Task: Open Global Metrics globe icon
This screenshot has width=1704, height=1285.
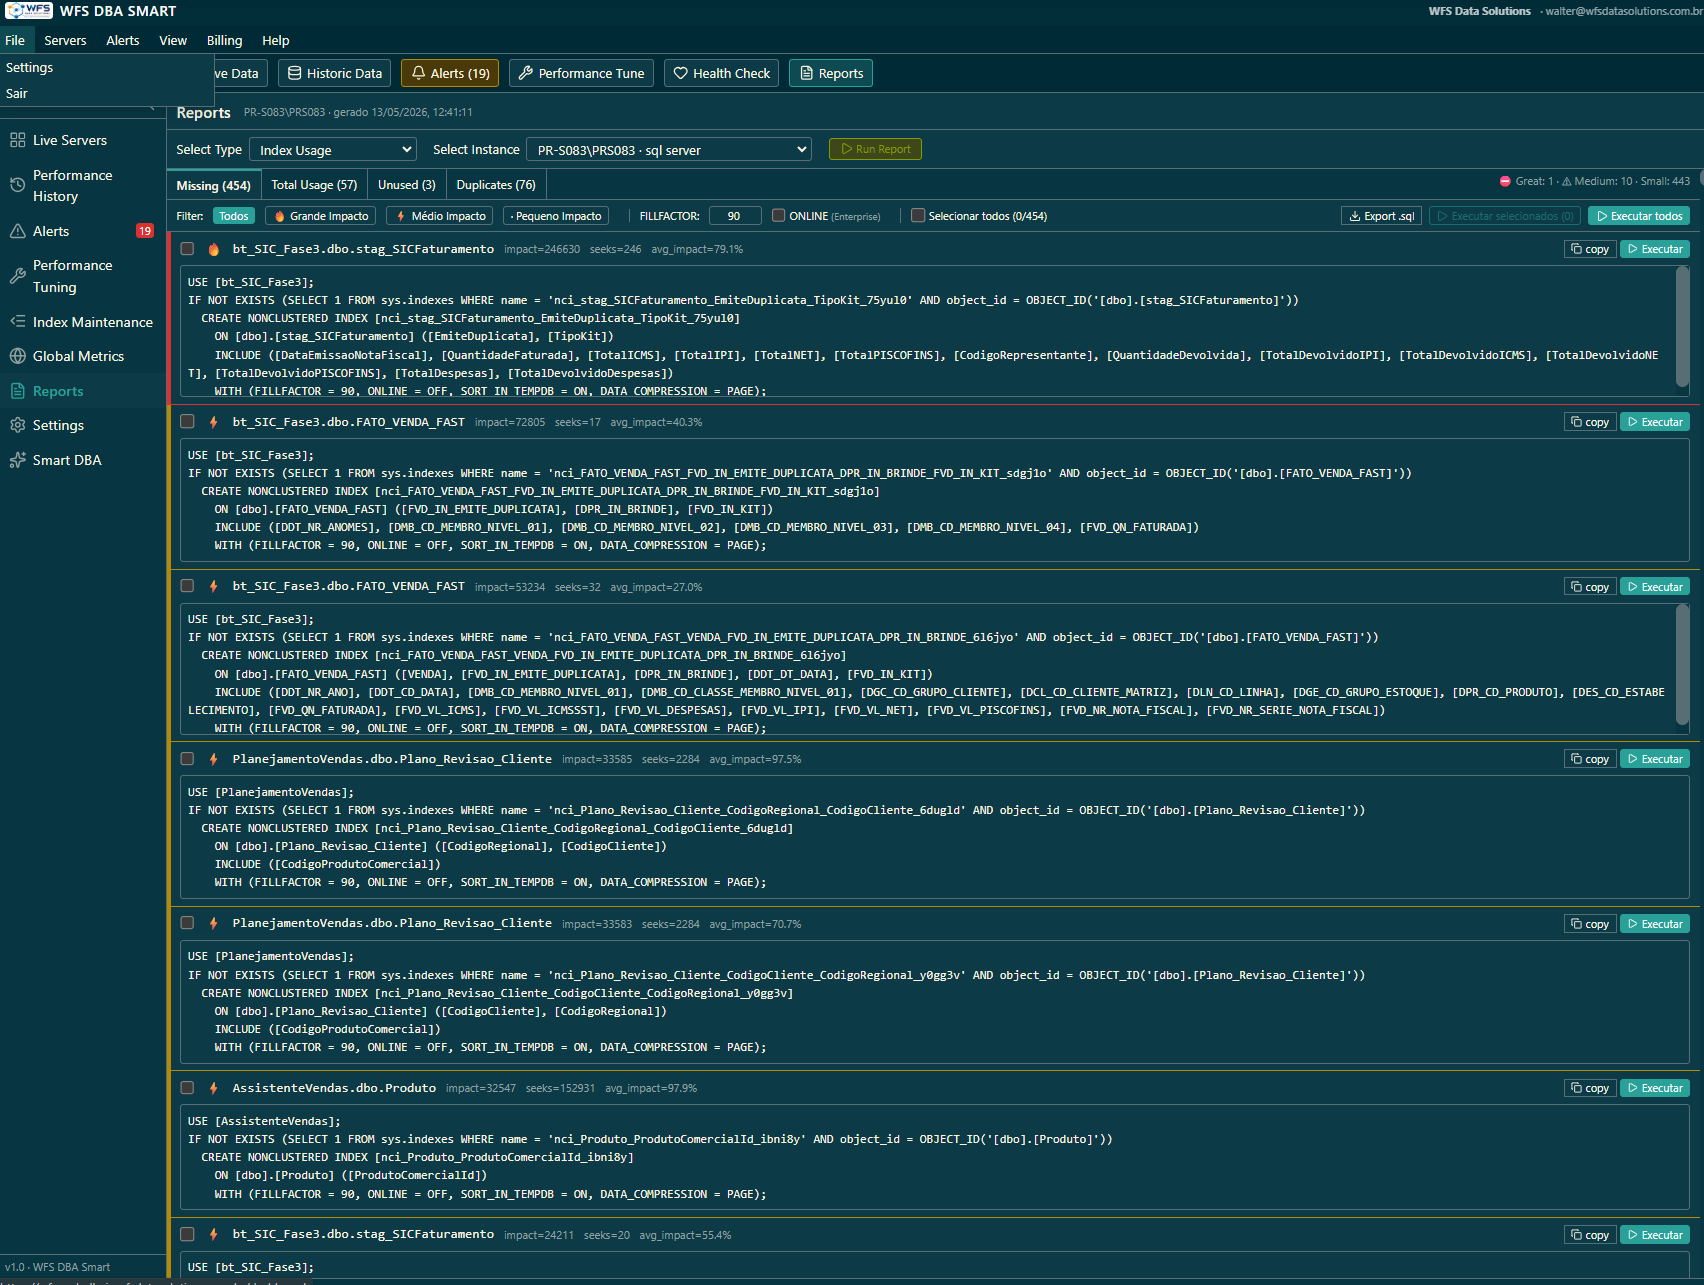Action: (17, 356)
